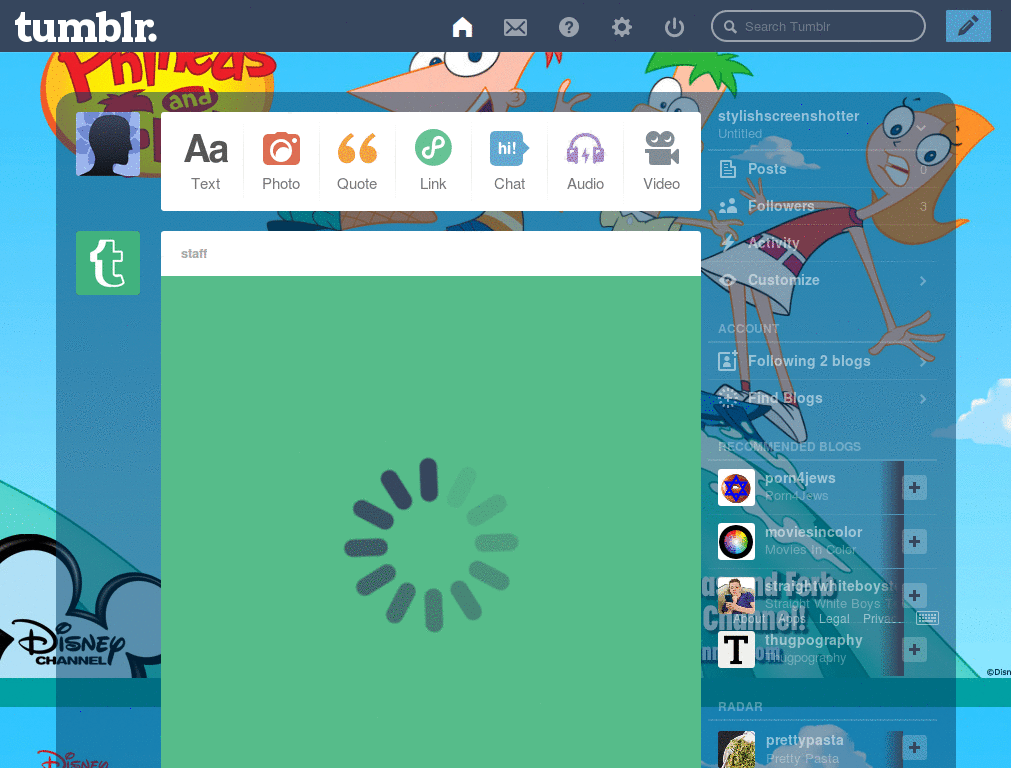The image size is (1024, 768).
Task: Click the Following person-plus icon
Action: tap(728, 360)
